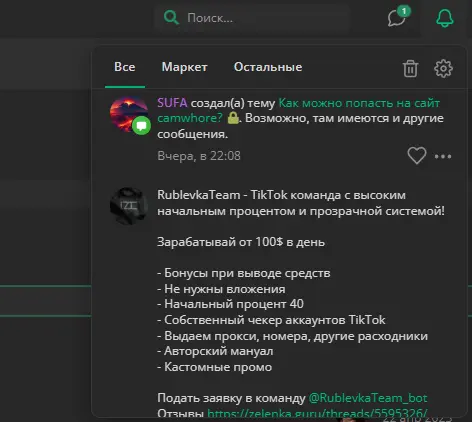The height and width of the screenshot is (422, 472).
Task: Switch to the Остальные tab
Action: [268, 67]
